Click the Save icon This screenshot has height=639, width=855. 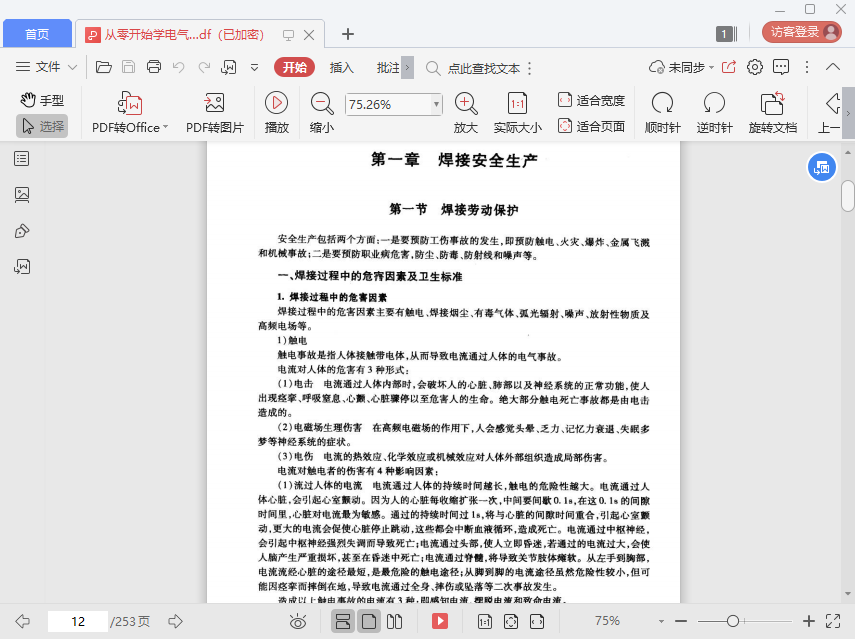coord(129,67)
